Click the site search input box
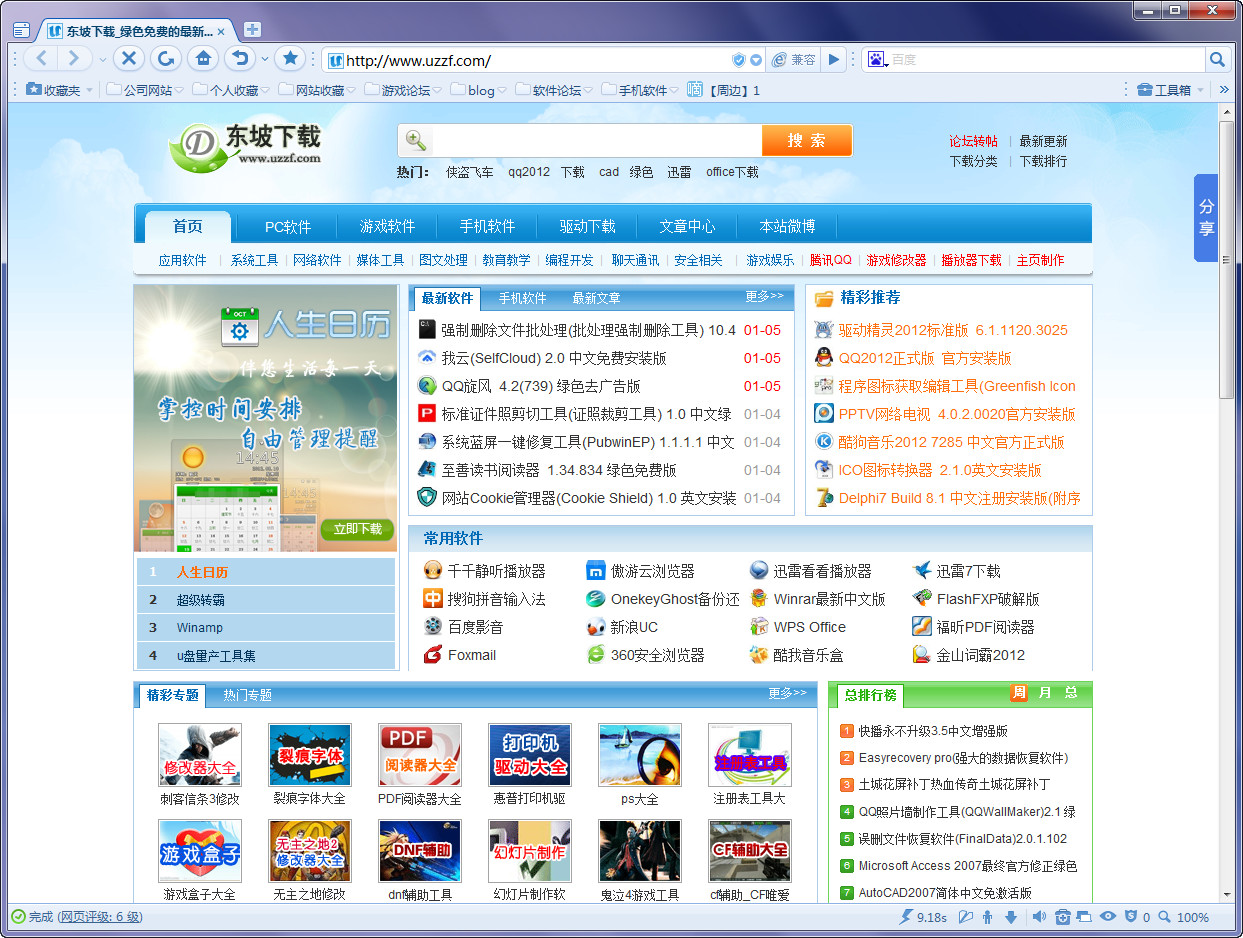The width and height of the screenshot is (1243, 938). point(595,140)
